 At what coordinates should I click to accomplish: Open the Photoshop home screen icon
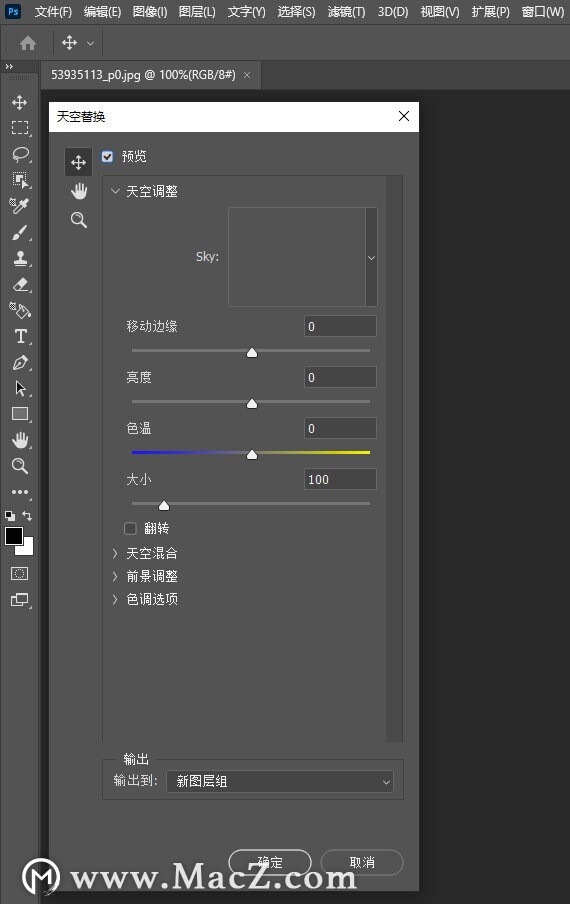pos(28,43)
